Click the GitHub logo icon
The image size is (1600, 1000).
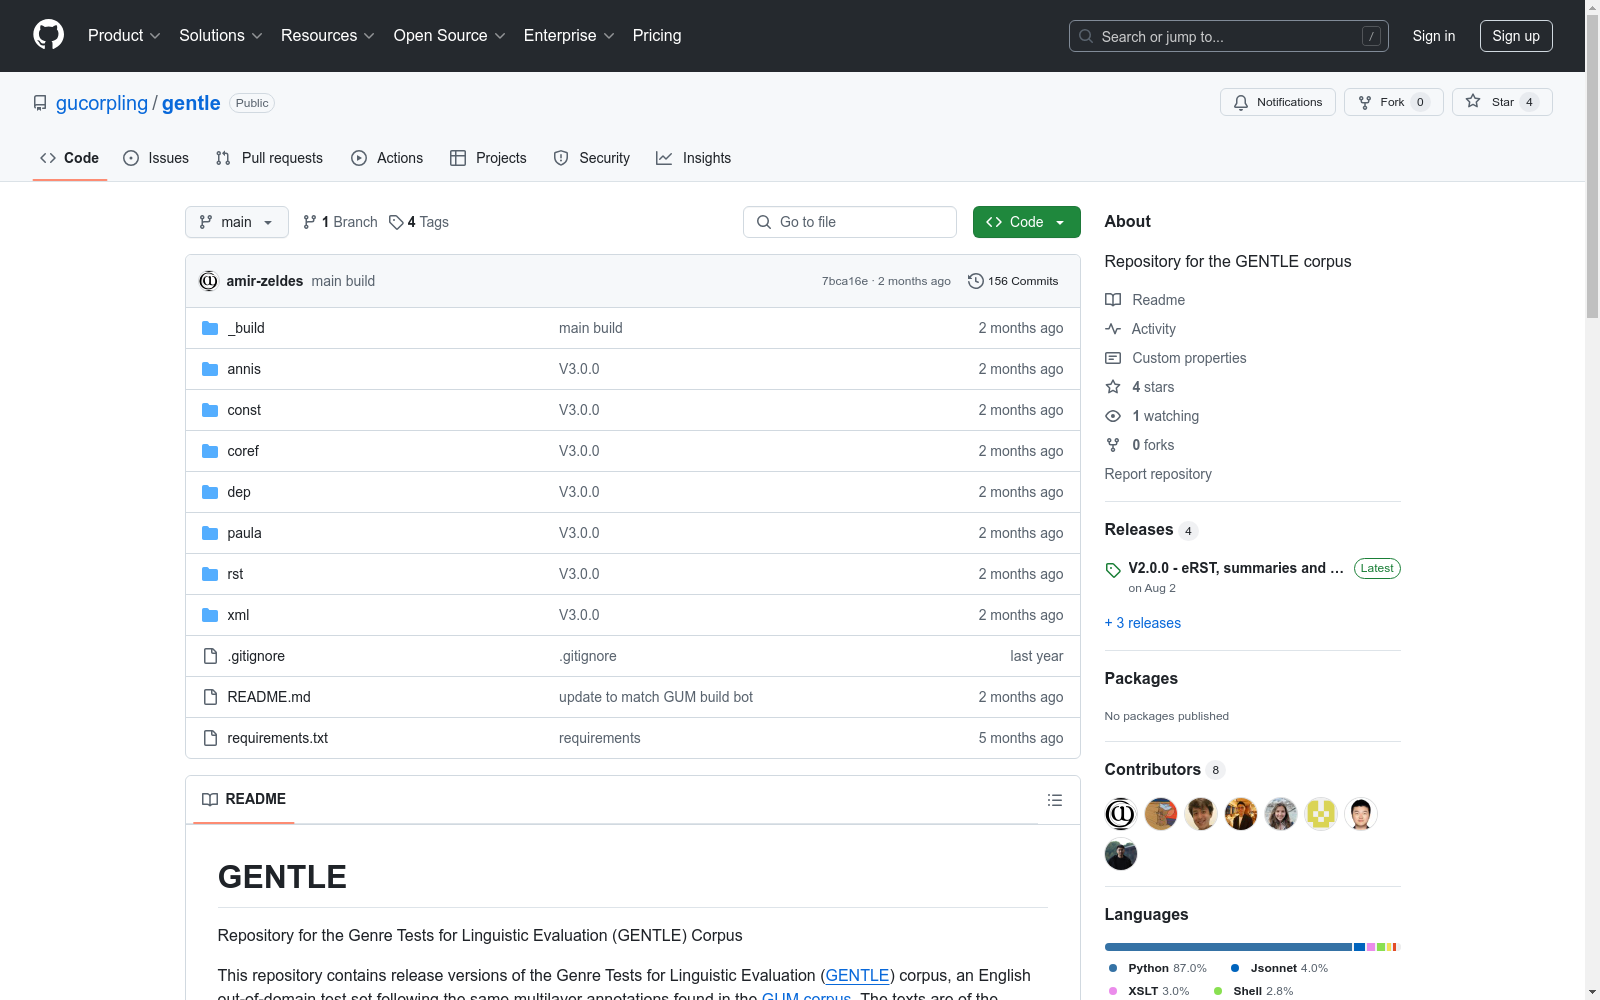point(48,35)
